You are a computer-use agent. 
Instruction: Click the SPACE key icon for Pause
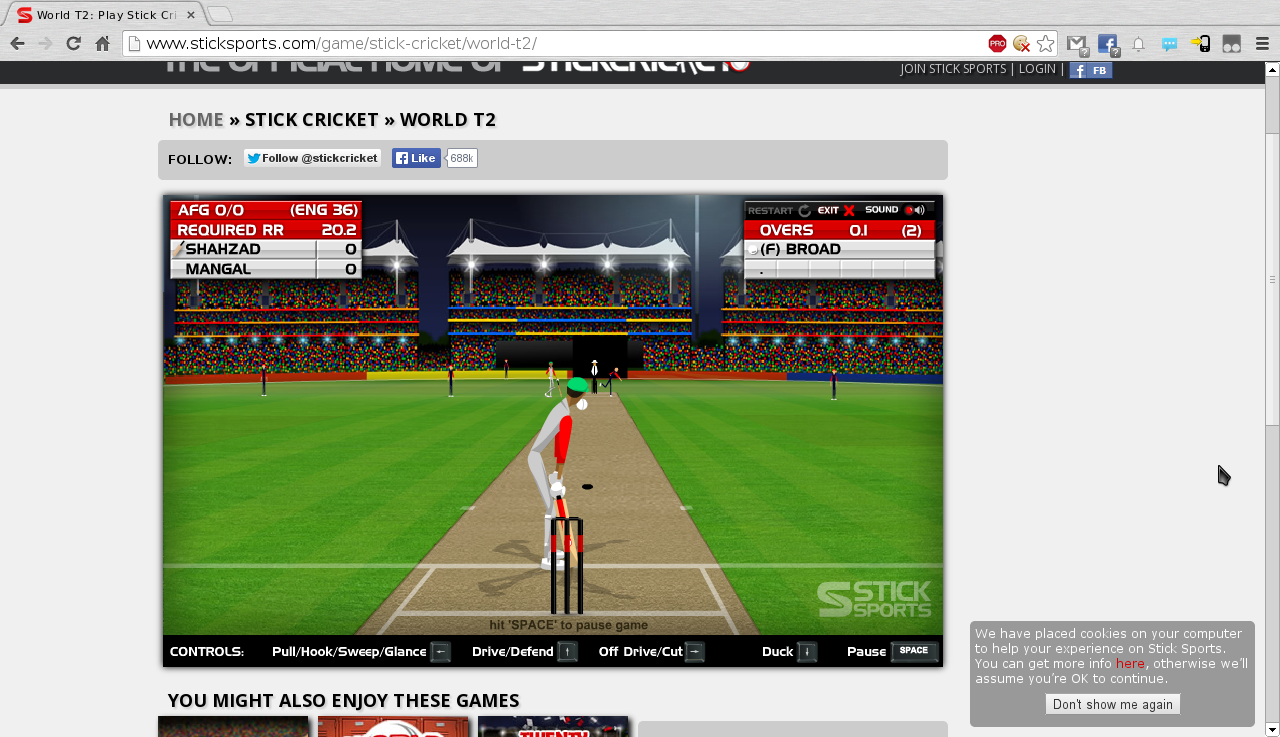click(915, 652)
